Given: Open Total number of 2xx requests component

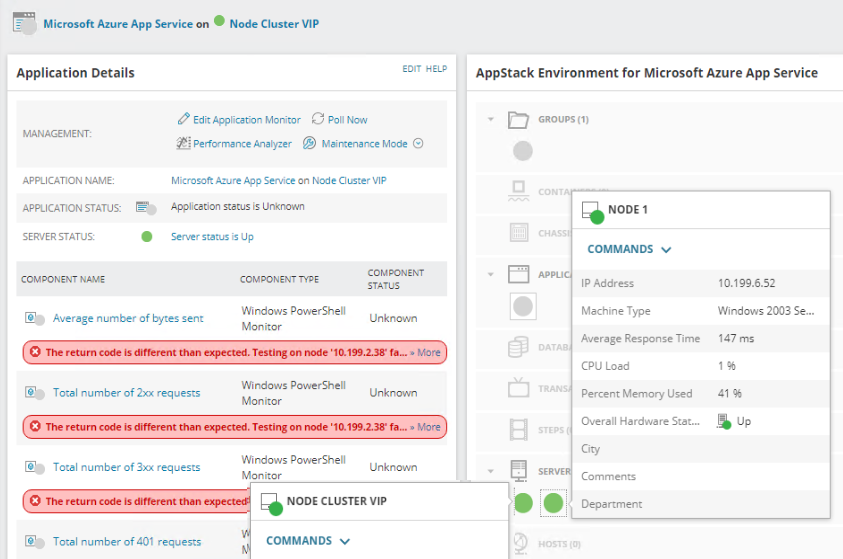Looking at the screenshot, I should [126, 393].
